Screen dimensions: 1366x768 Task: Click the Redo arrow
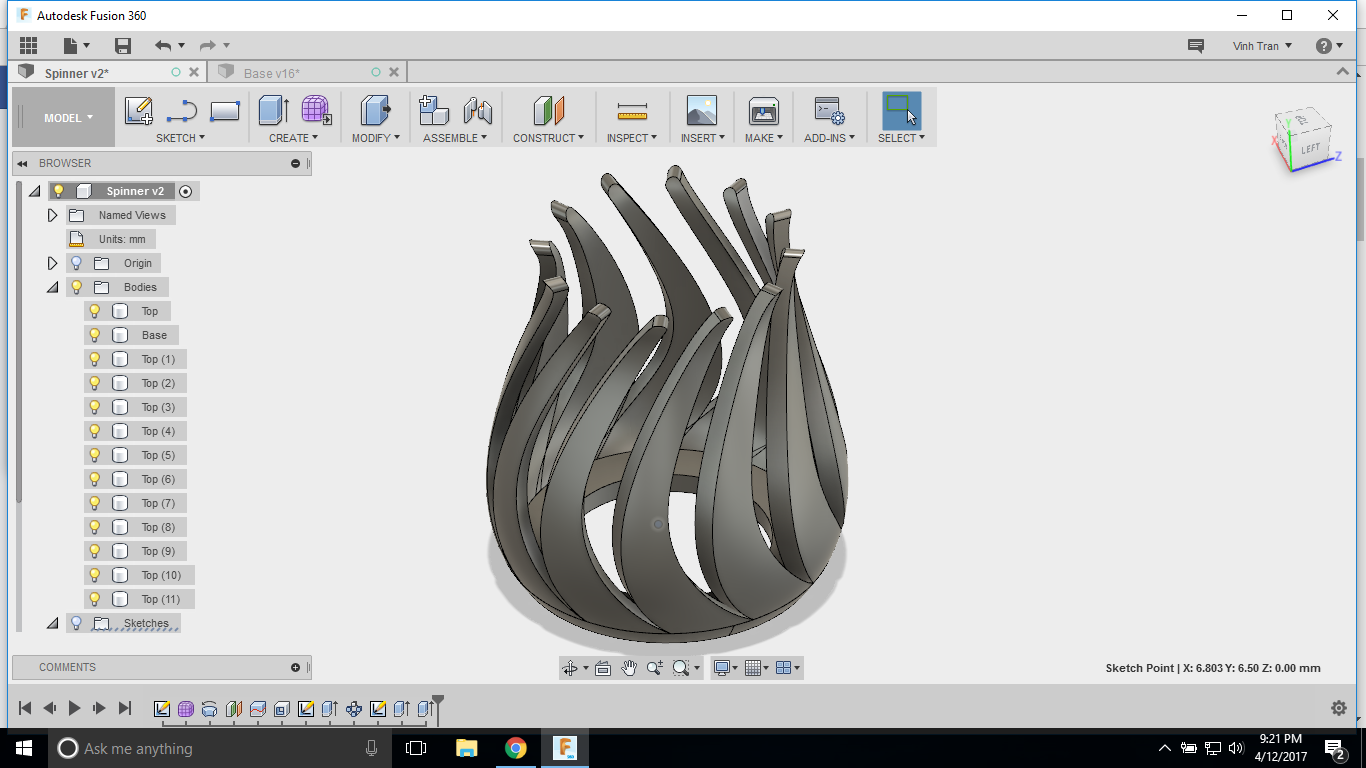coord(208,45)
